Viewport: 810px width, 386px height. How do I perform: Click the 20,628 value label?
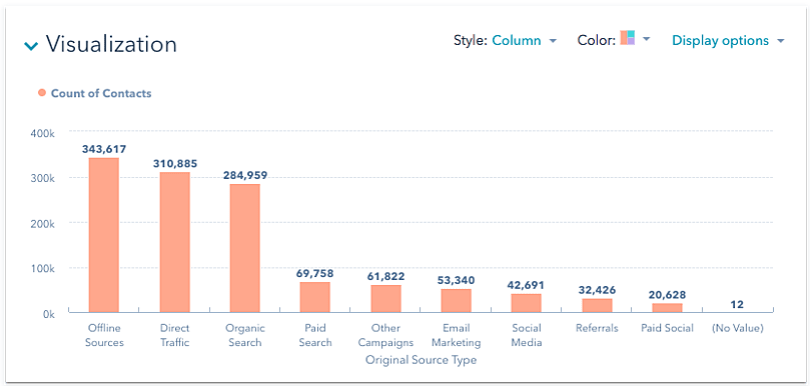[x=667, y=295]
